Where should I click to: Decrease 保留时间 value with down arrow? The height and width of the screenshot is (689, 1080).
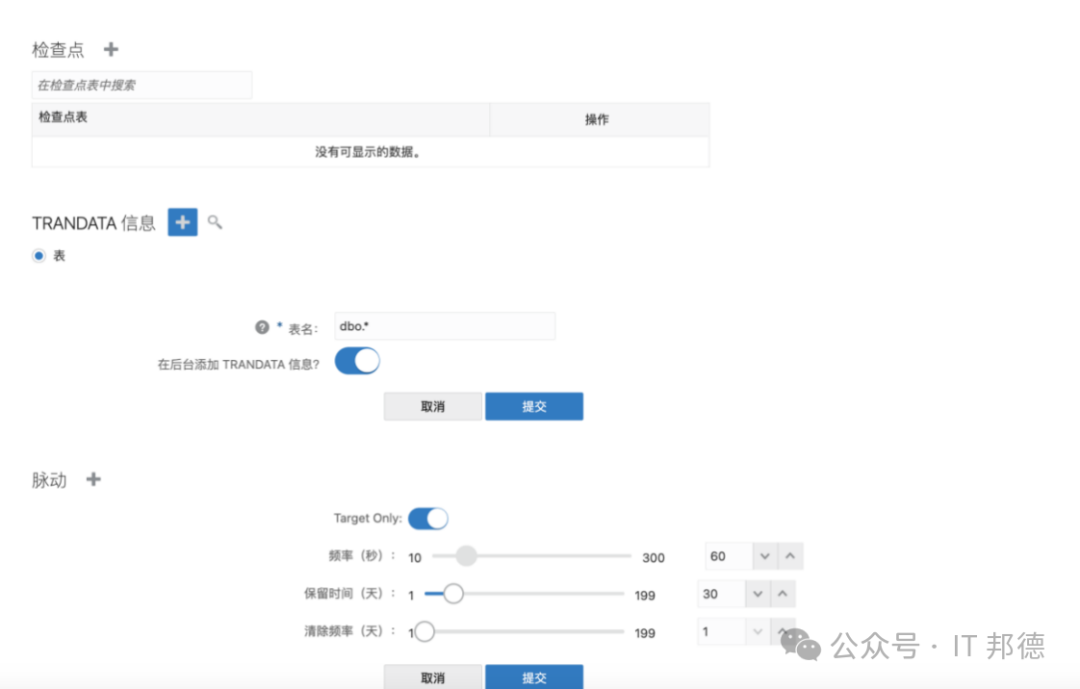[x=758, y=594]
